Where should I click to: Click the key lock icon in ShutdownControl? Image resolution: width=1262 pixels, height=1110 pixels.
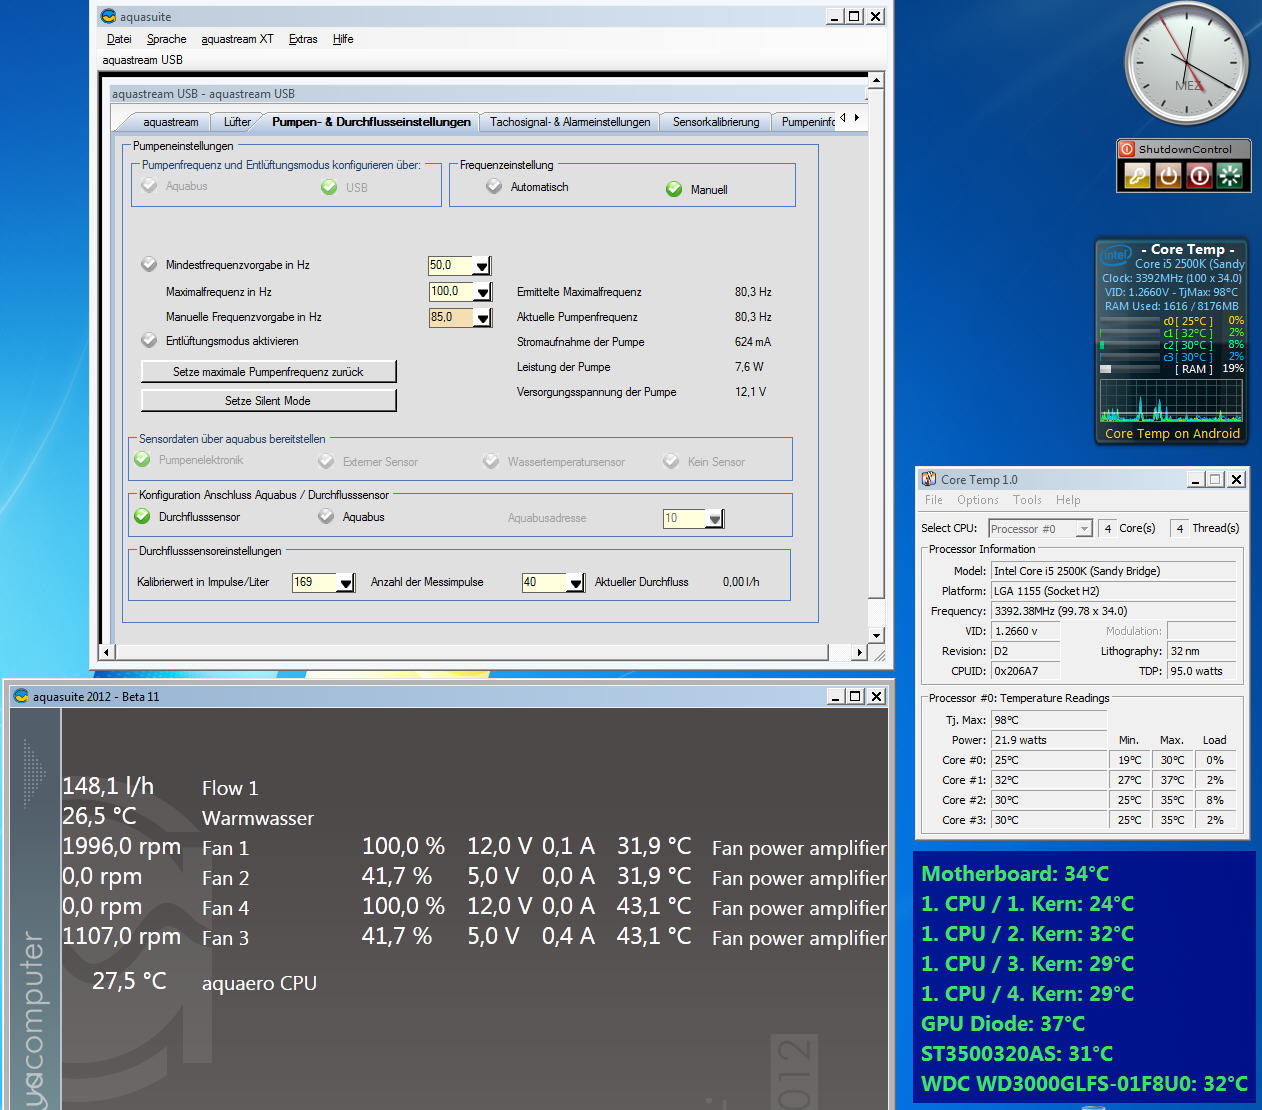click(x=1137, y=176)
